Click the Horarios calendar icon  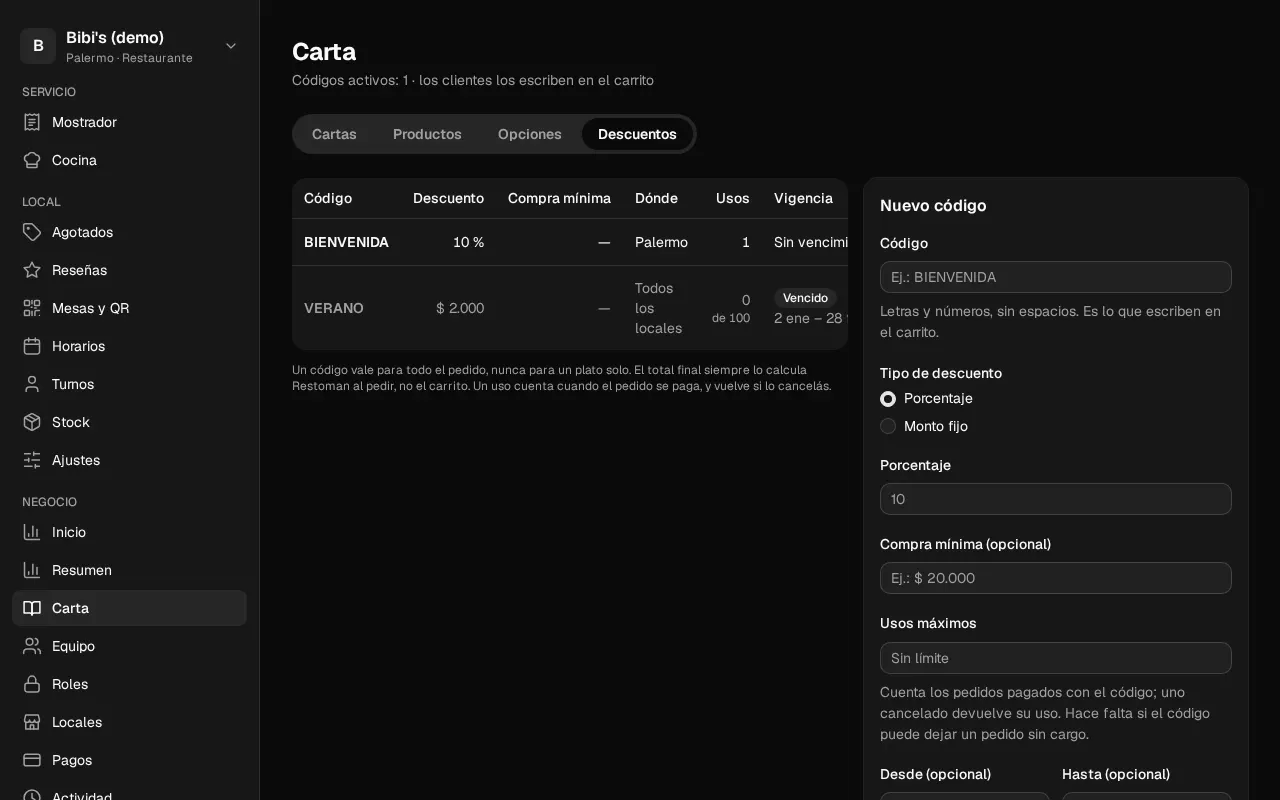tap(32, 346)
